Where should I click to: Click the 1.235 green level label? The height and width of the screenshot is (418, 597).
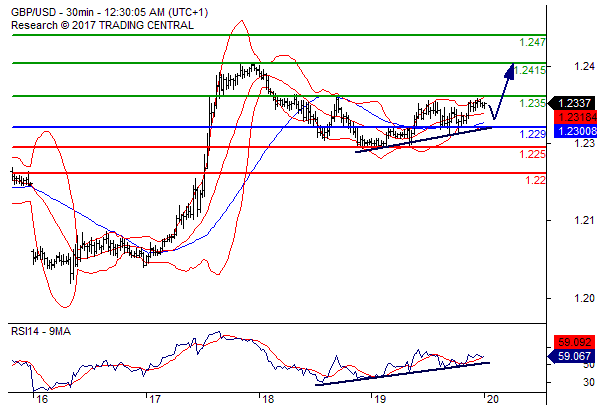532,103
